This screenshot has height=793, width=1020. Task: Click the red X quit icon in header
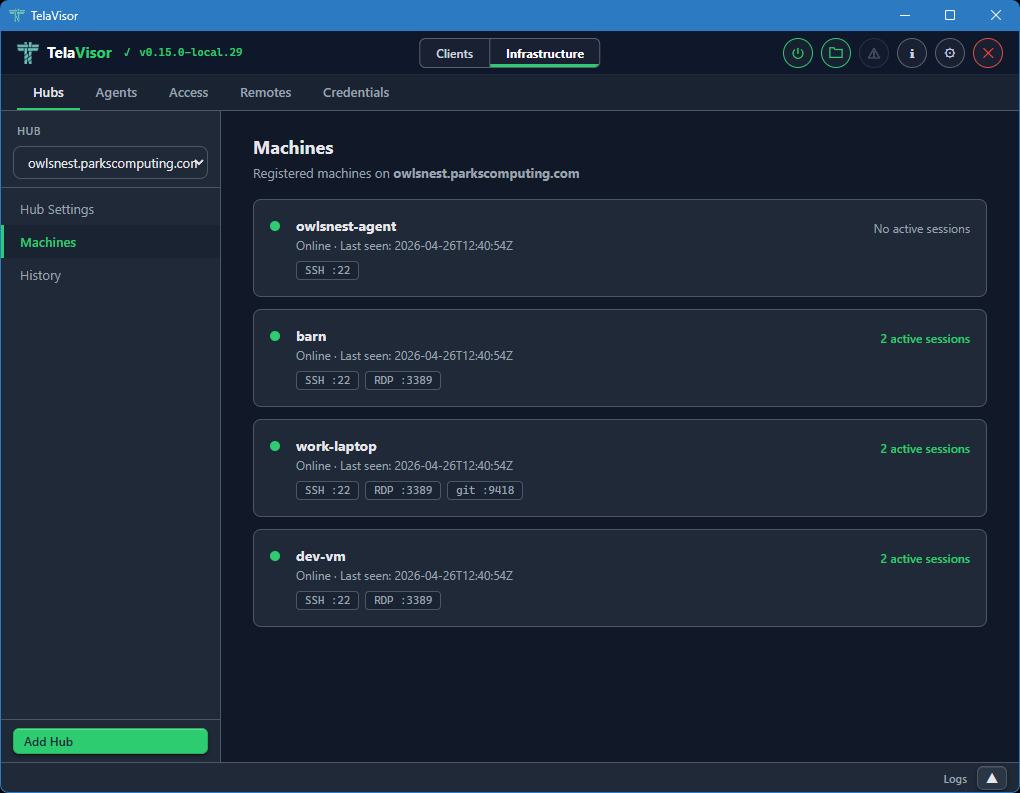988,53
